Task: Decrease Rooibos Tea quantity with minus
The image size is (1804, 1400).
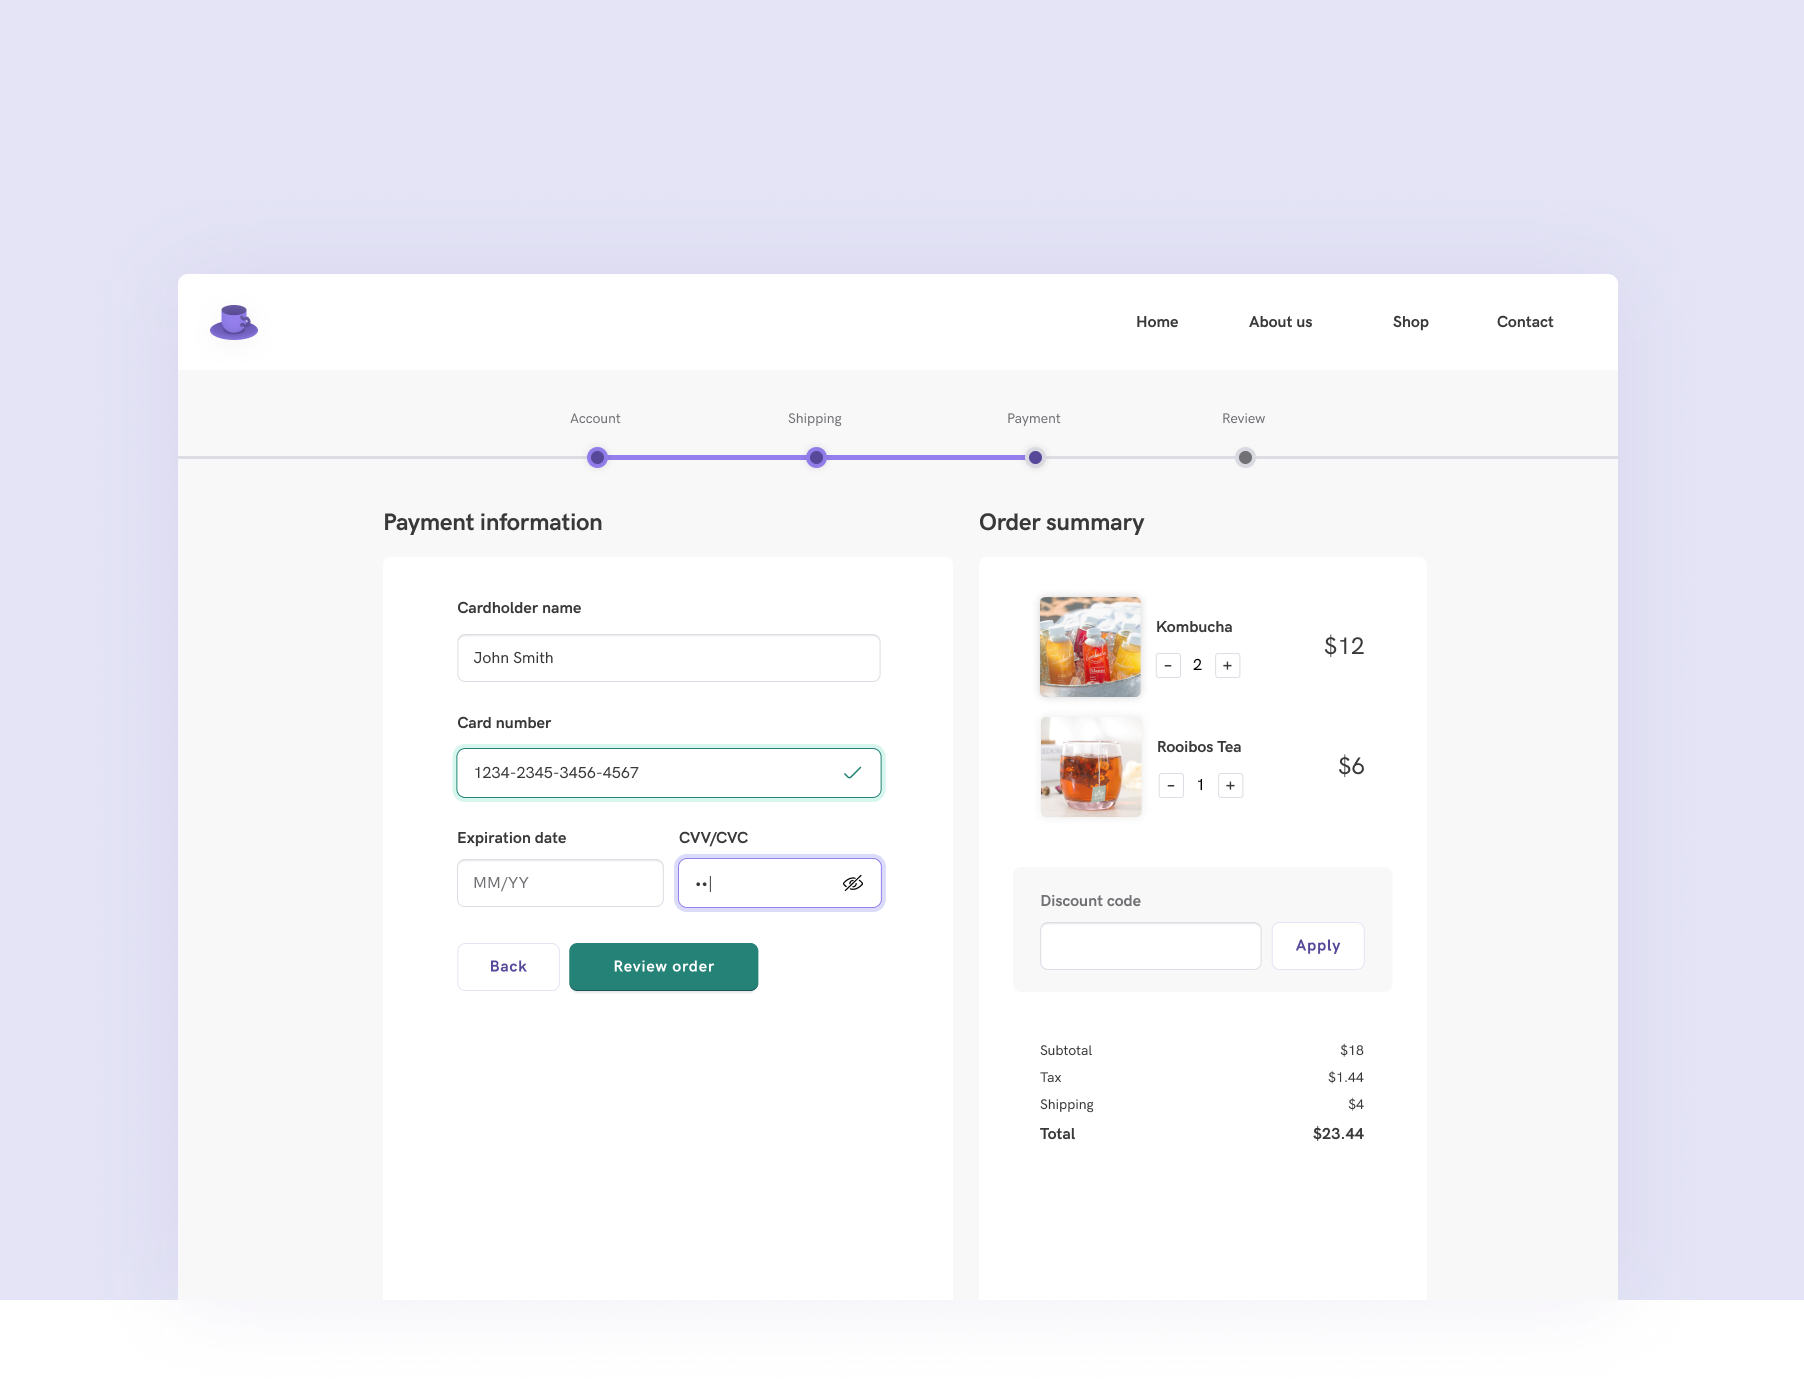Action: pos(1171,785)
